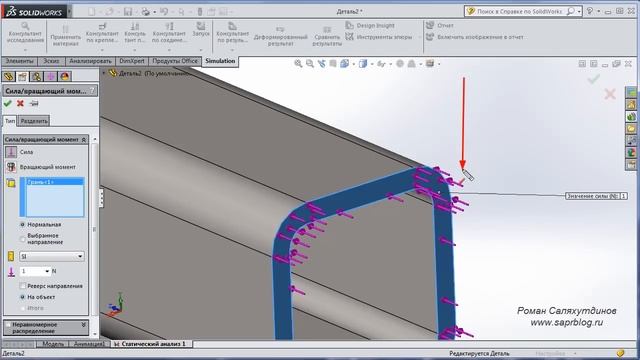Open Инструменты эпюры tools
640x360 pixels.
(x=379, y=37)
